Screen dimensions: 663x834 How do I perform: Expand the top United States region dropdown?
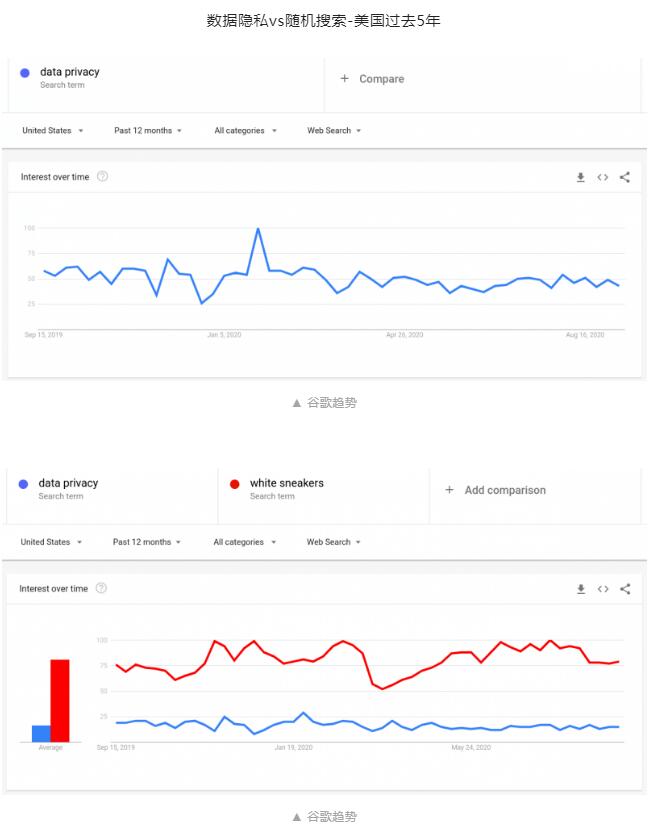click(53, 130)
